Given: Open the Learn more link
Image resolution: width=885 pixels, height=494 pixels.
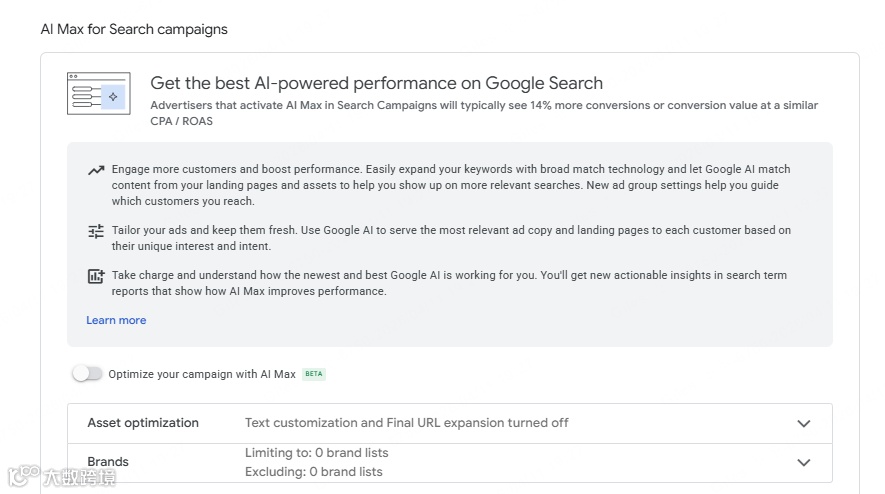Looking at the screenshot, I should (116, 320).
